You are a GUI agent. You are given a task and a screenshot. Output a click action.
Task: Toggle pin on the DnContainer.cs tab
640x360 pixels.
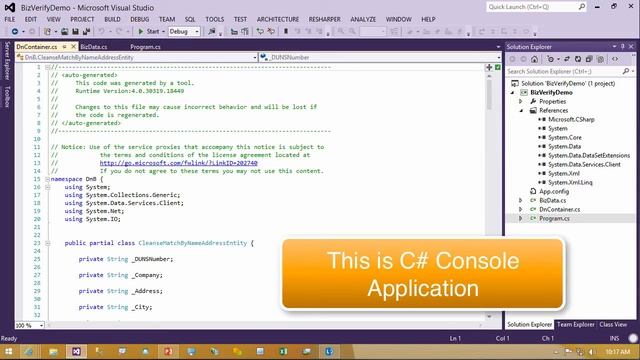64,47
